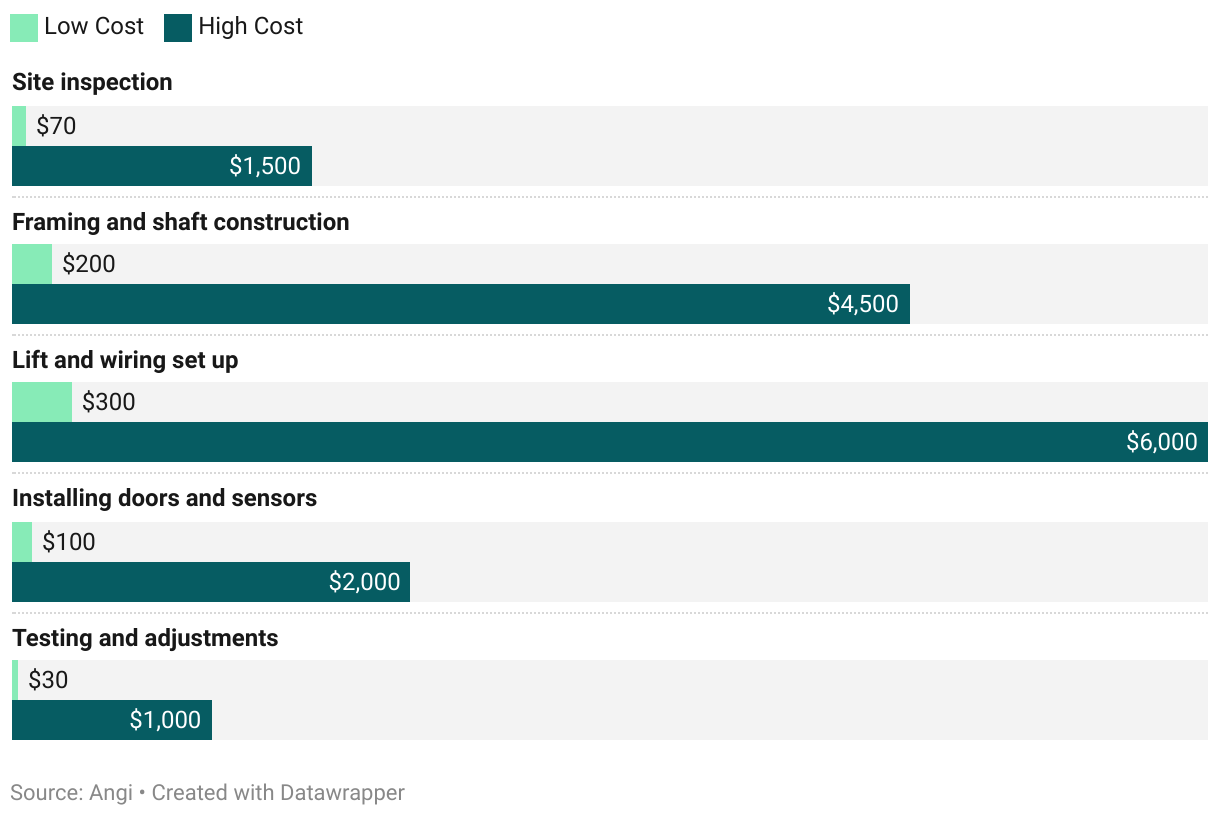Click the $30 low cost bar

pos(15,680)
